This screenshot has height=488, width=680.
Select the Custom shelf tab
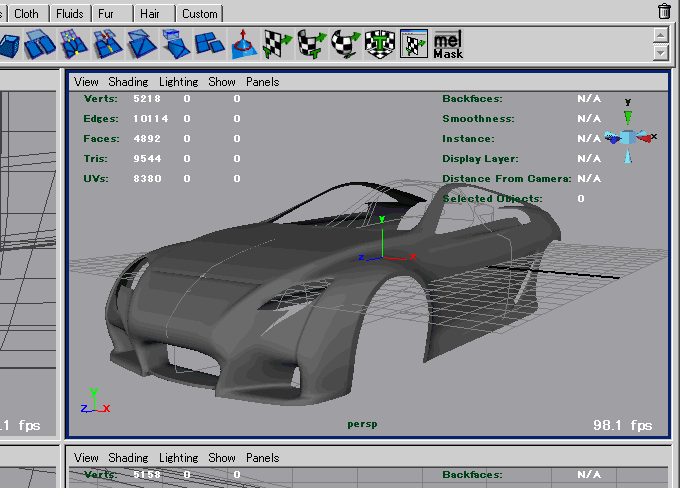click(x=200, y=14)
